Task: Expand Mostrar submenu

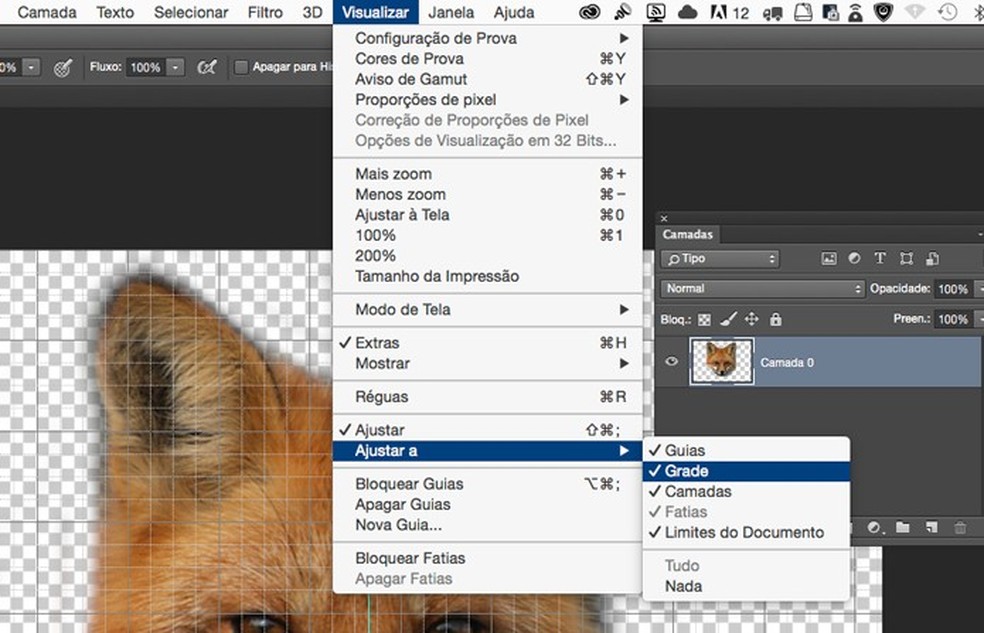Action: coord(487,363)
